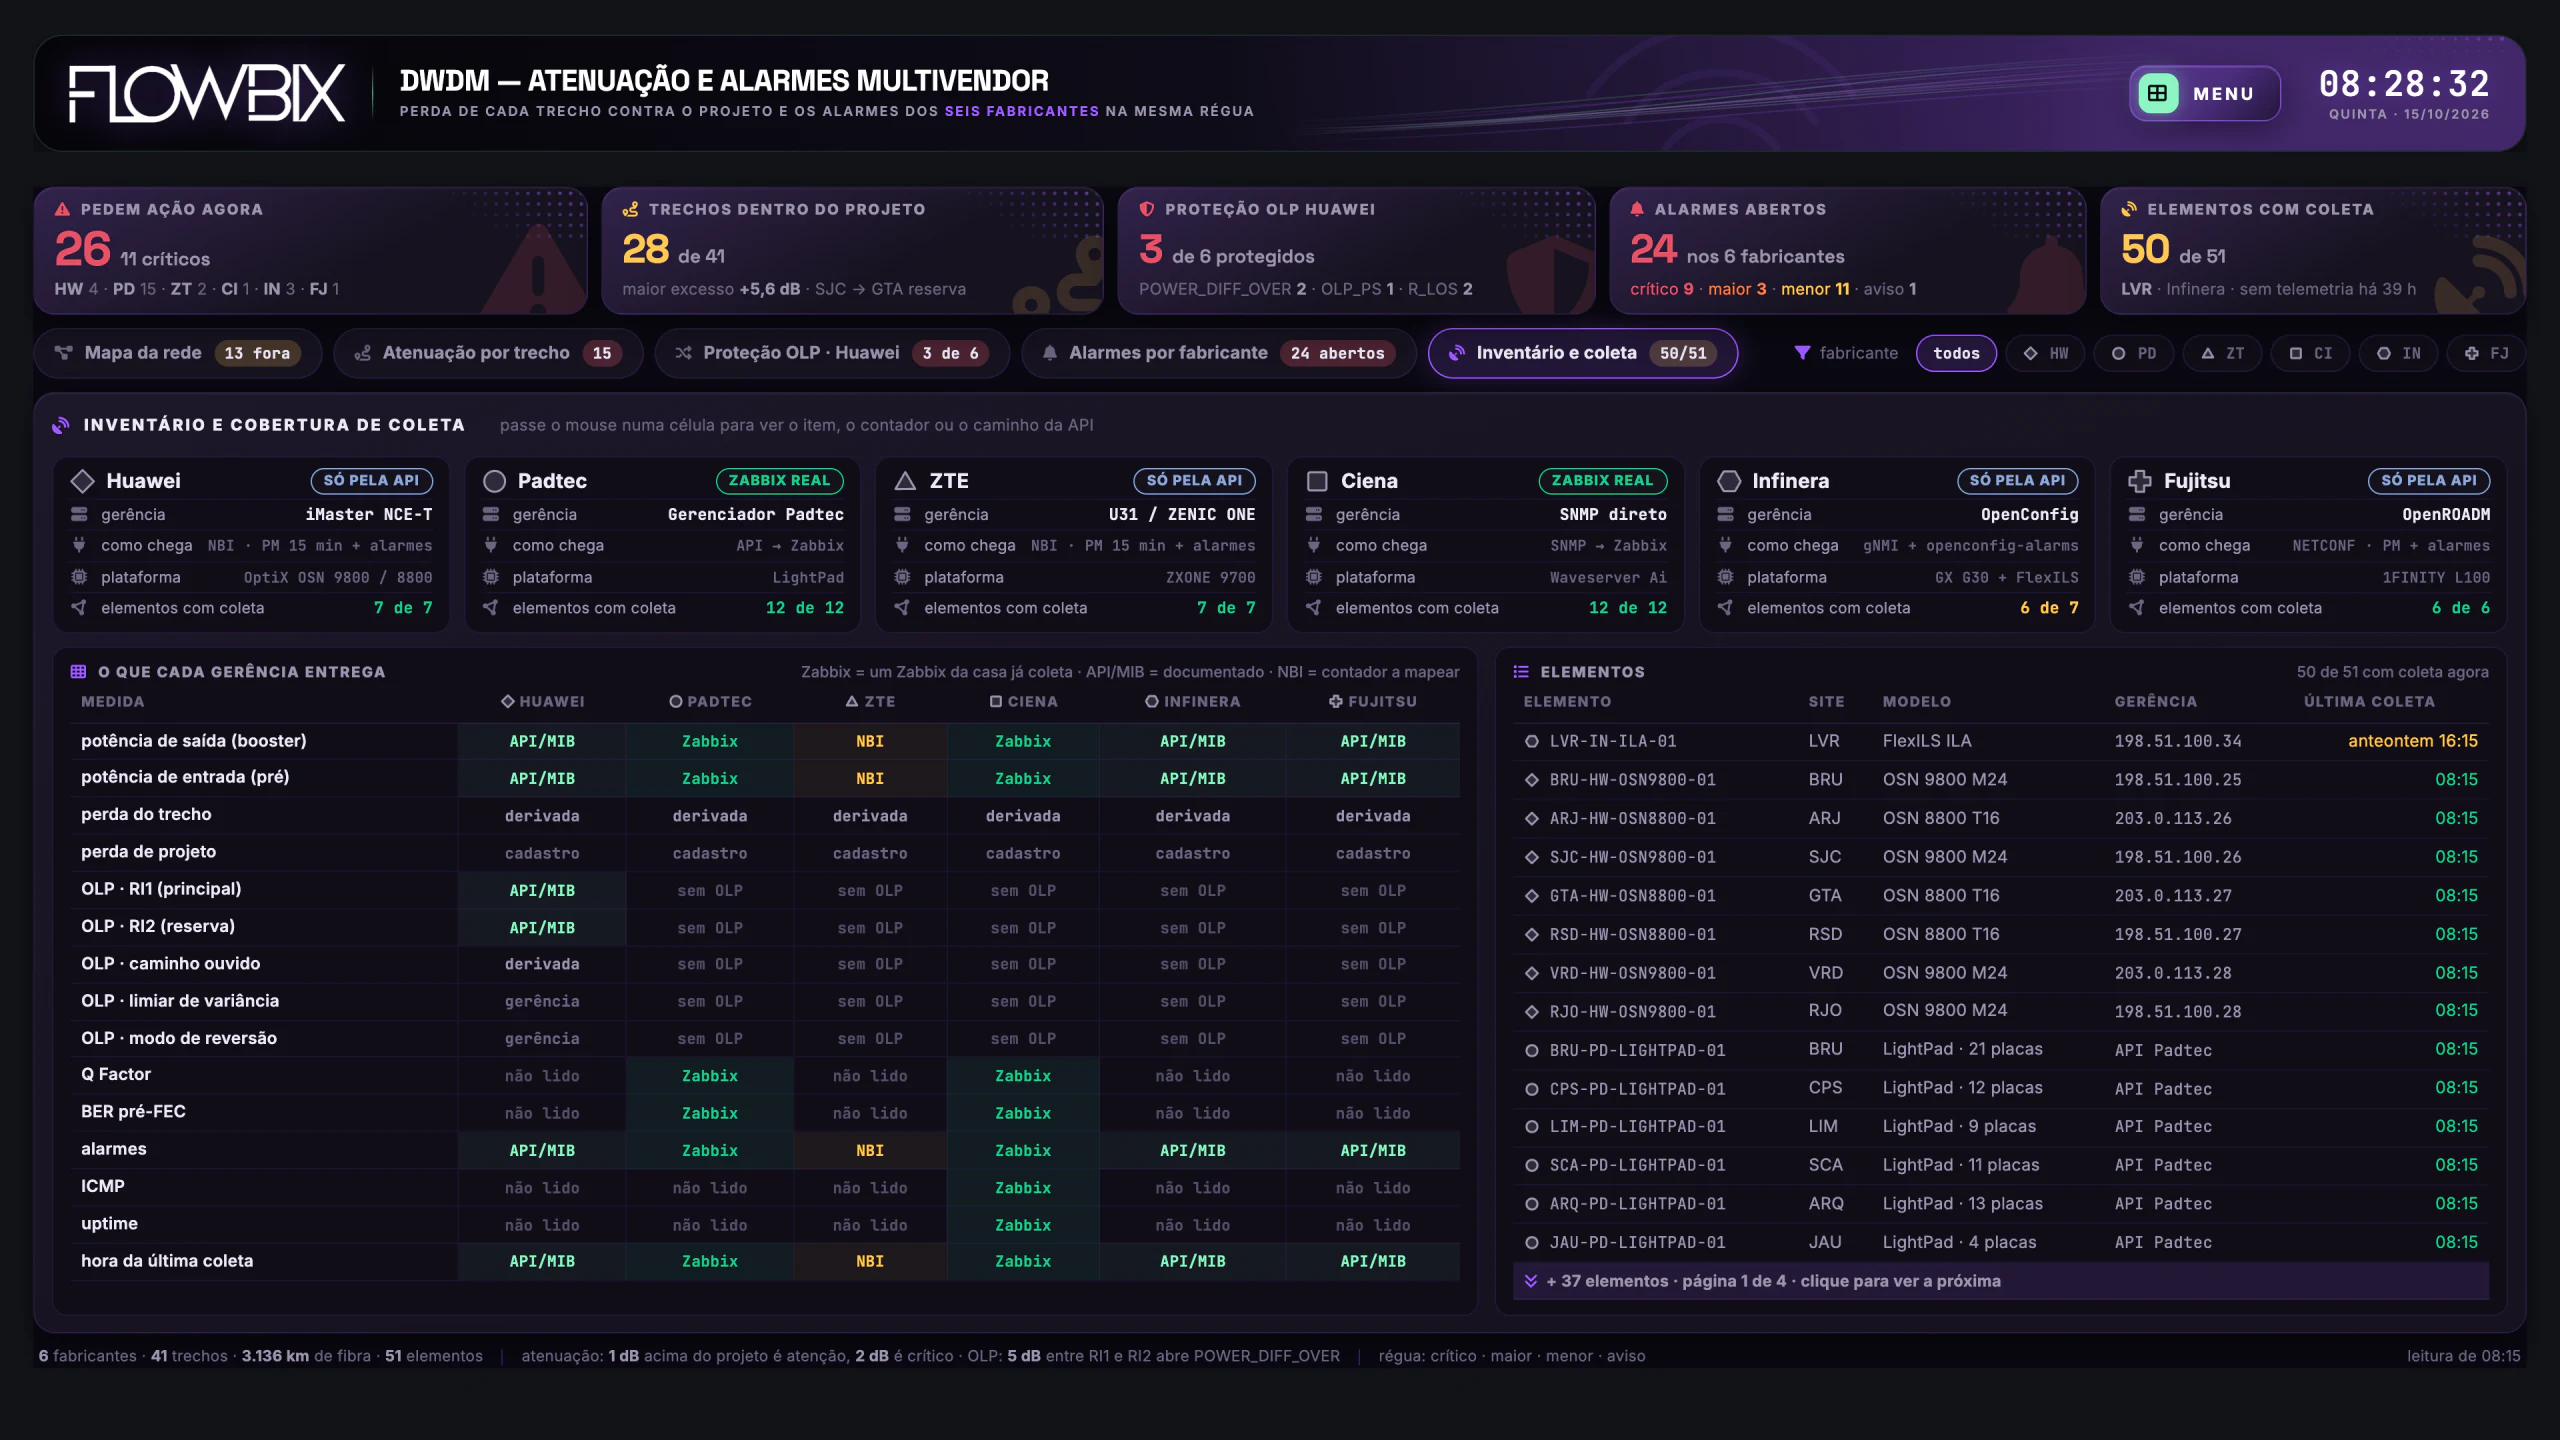The image size is (2560, 1440).
Task: Select element row BRU-HW-OSN9800-01
Action: pos(2000,779)
